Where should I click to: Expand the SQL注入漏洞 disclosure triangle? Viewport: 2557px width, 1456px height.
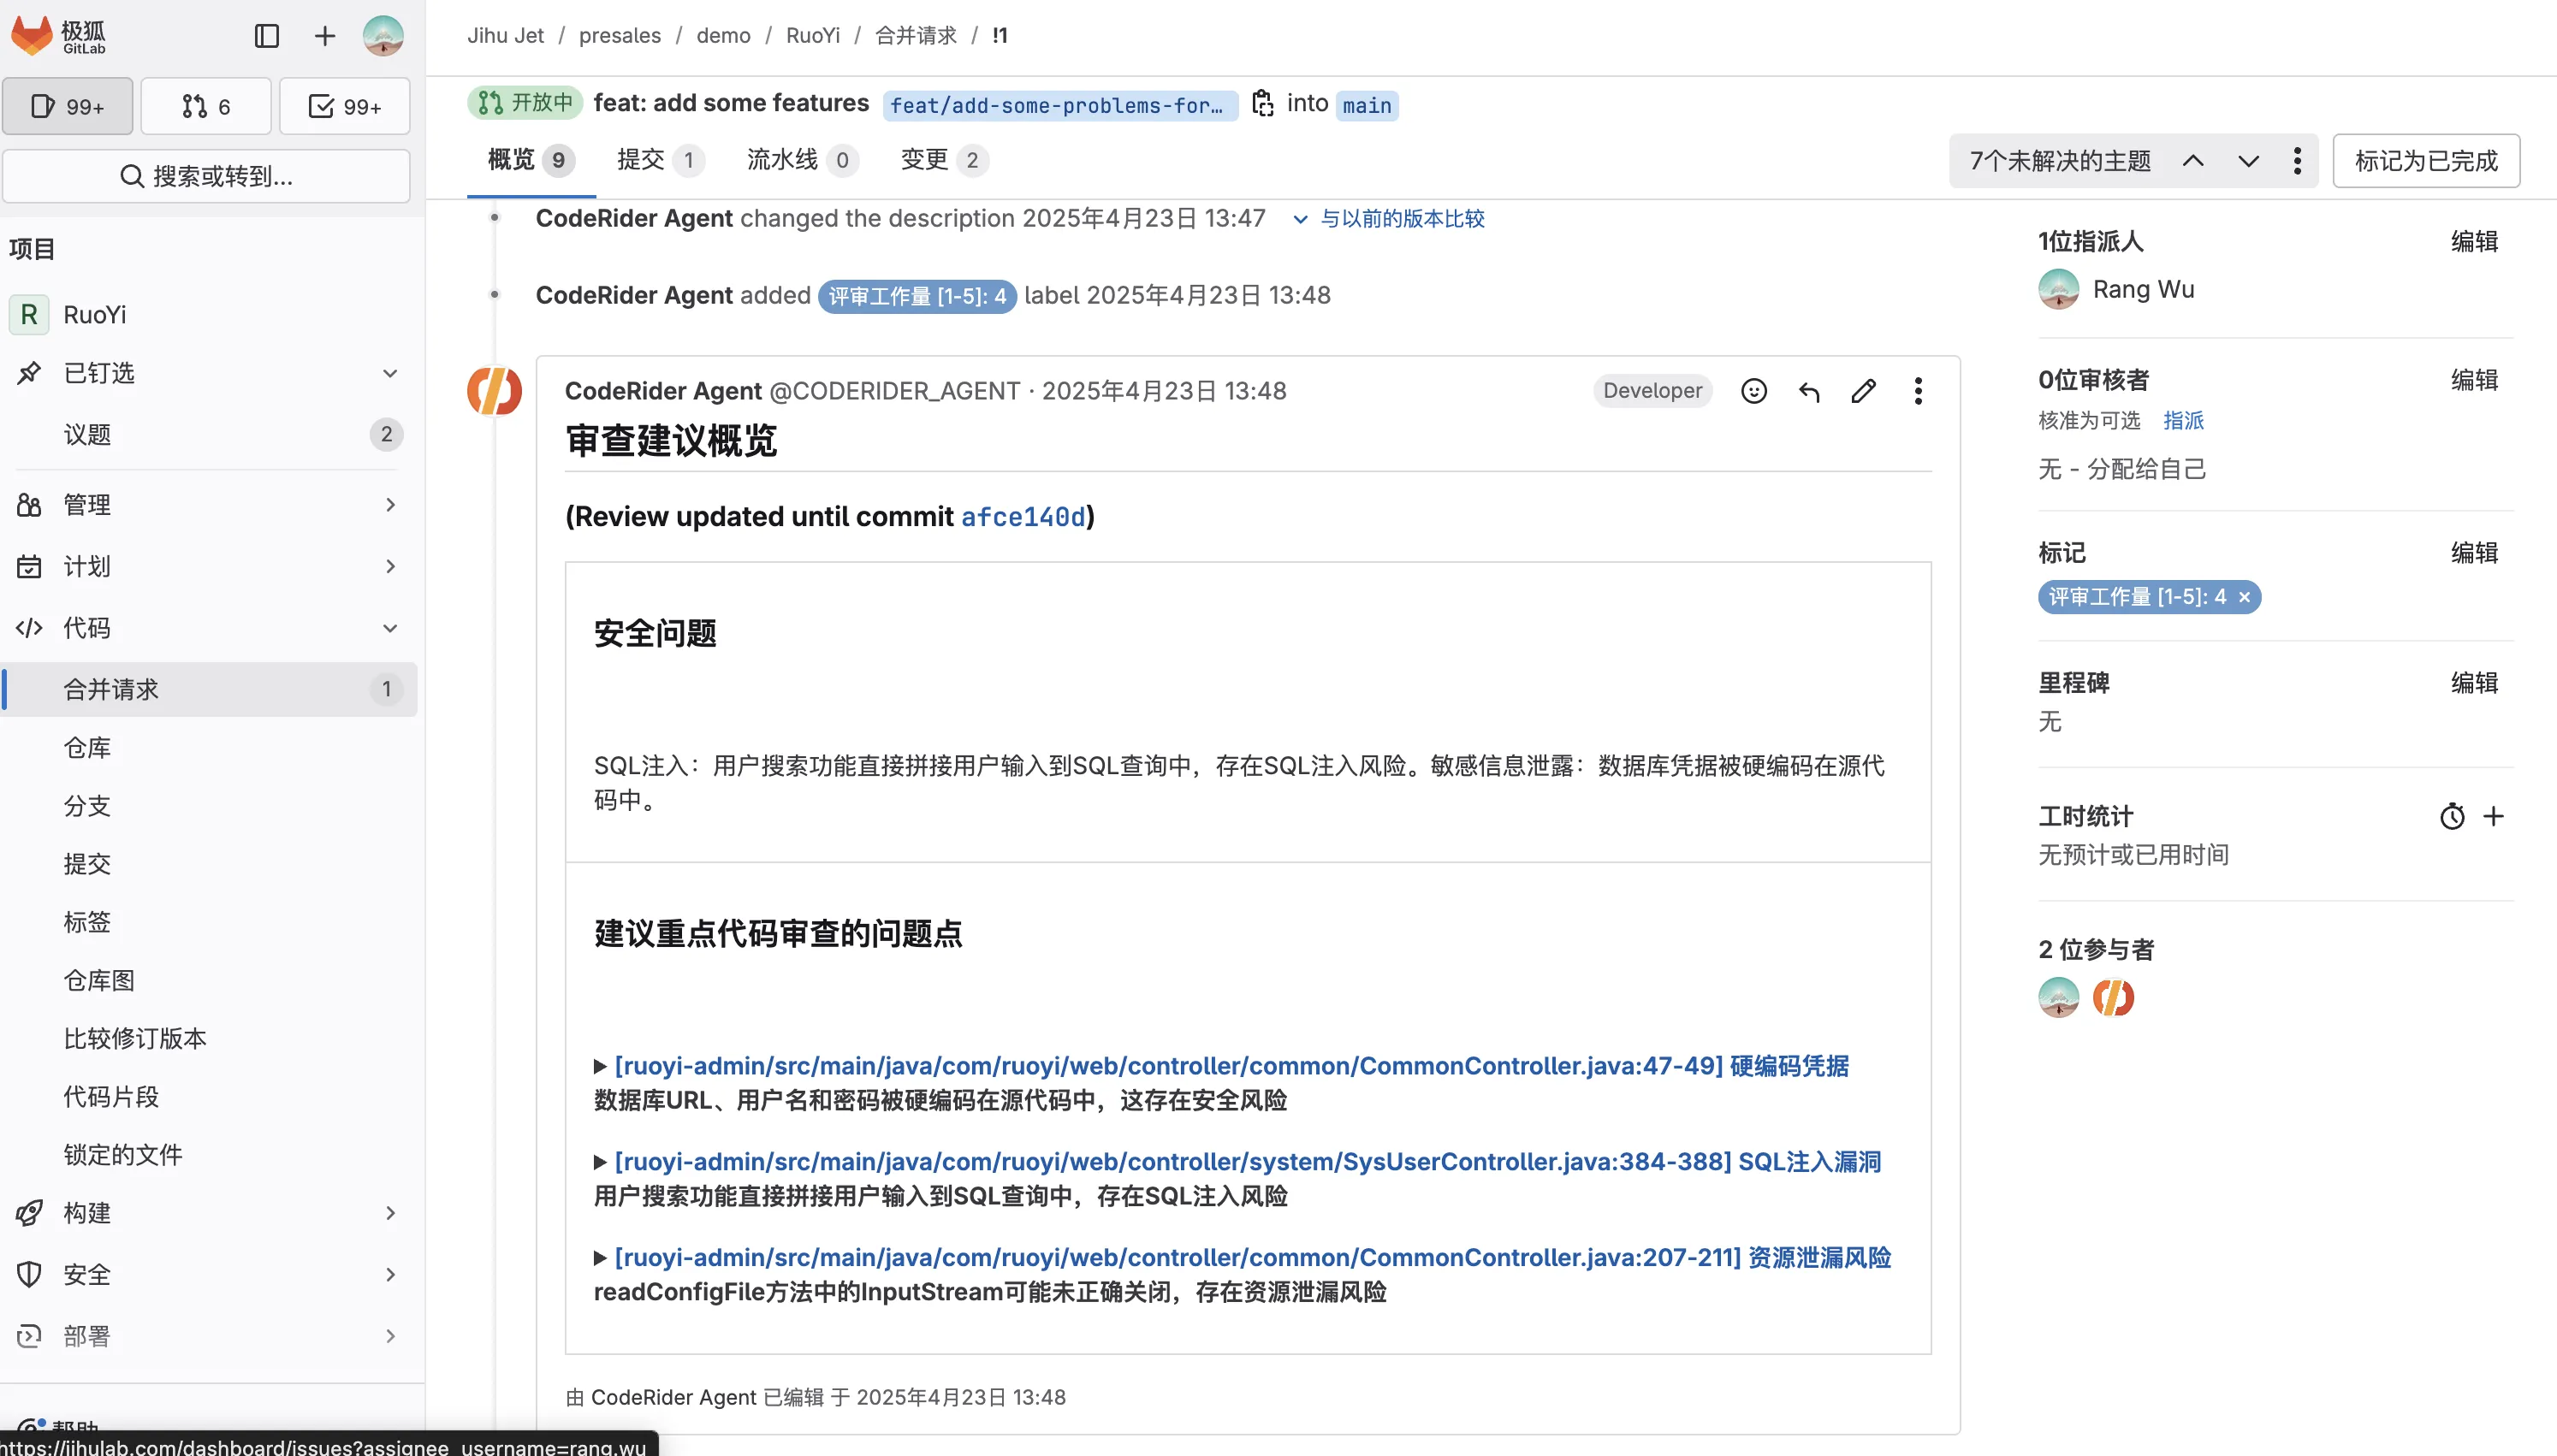tap(600, 1162)
